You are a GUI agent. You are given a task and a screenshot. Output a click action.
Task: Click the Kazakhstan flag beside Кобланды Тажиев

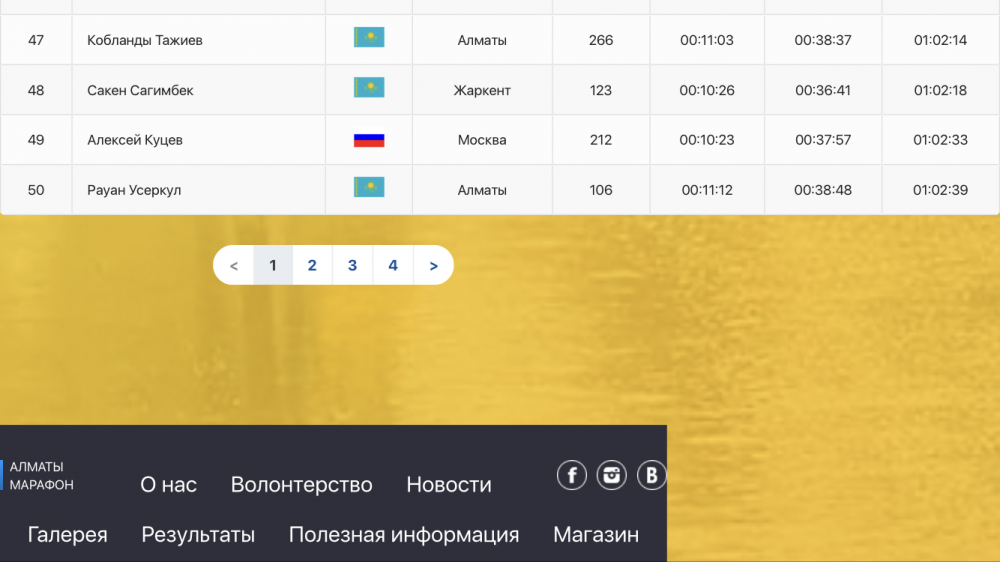pos(369,38)
